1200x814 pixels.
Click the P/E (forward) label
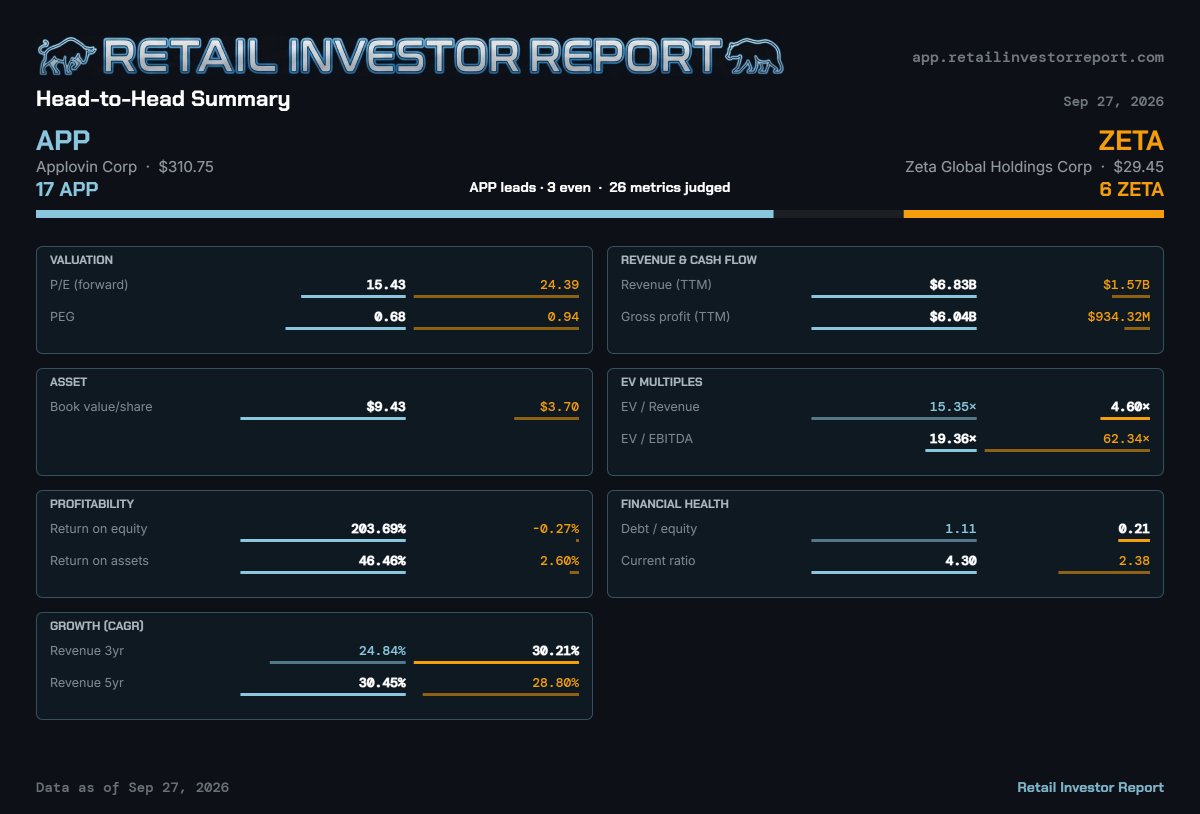[x=89, y=285]
